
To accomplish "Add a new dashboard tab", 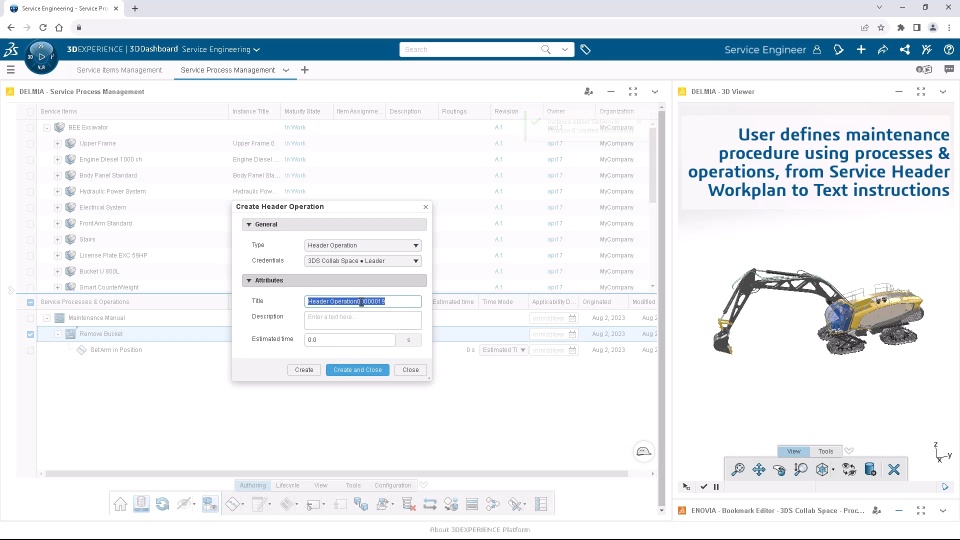I will tap(305, 70).
